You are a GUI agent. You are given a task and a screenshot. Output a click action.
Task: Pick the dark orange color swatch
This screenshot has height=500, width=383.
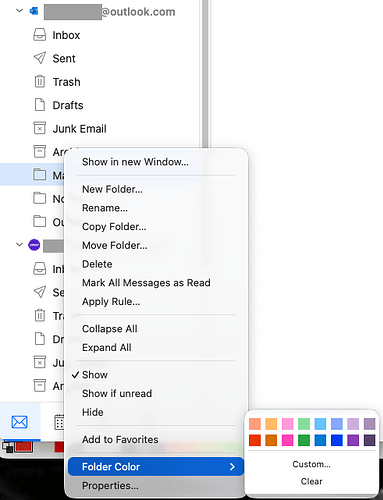click(x=271, y=440)
